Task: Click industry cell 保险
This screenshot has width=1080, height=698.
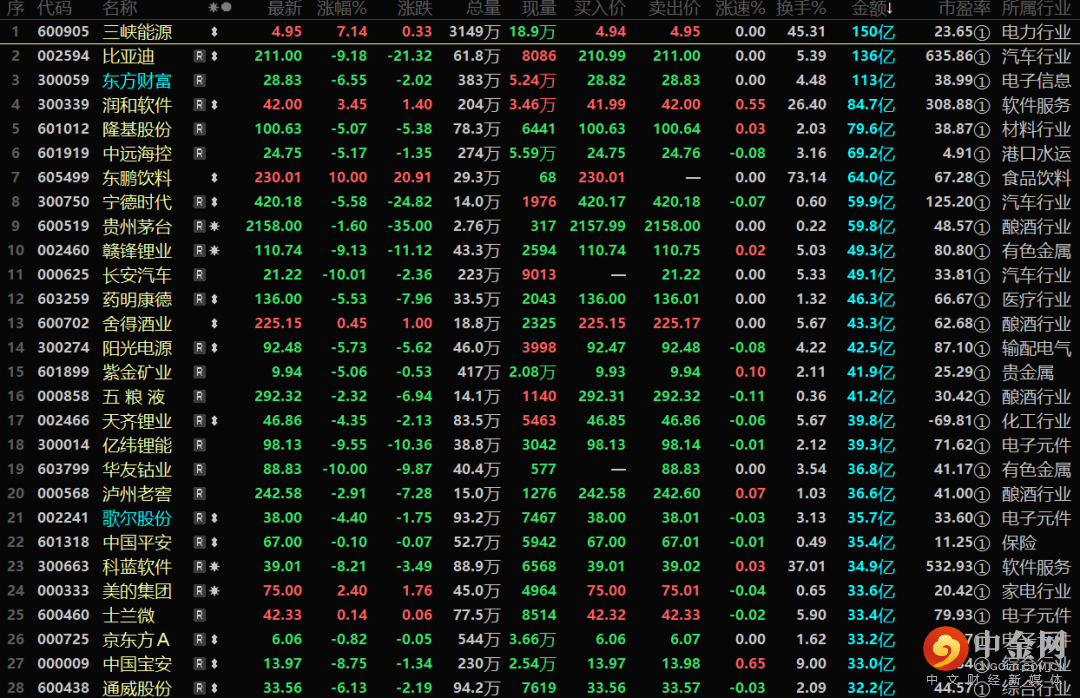Action: (1019, 542)
